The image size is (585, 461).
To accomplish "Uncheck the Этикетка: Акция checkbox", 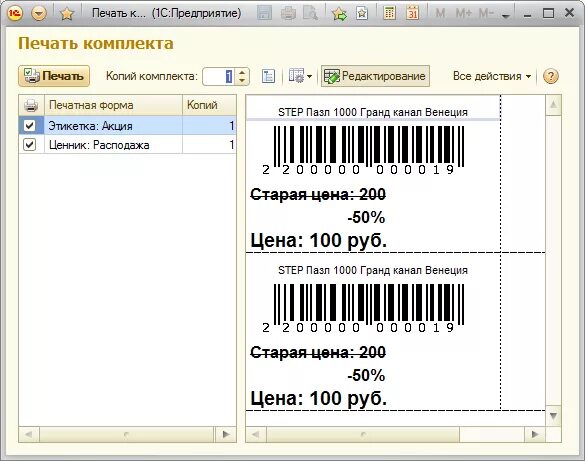I will [29, 126].
